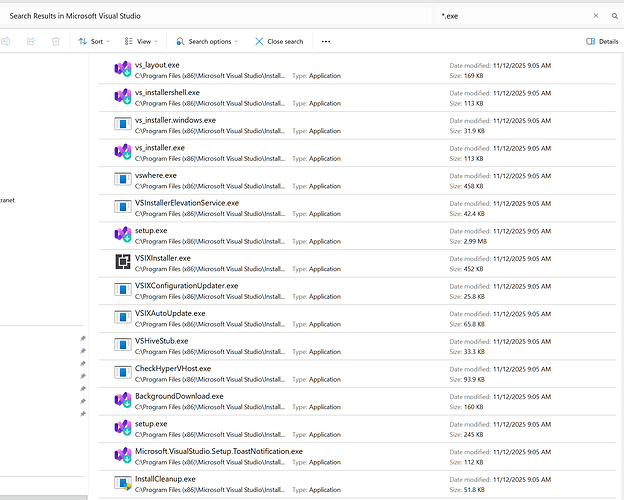Screen dimensions: 624x500
Task: Click the VSIXInstaller.exe black icon
Action: coord(123,263)
